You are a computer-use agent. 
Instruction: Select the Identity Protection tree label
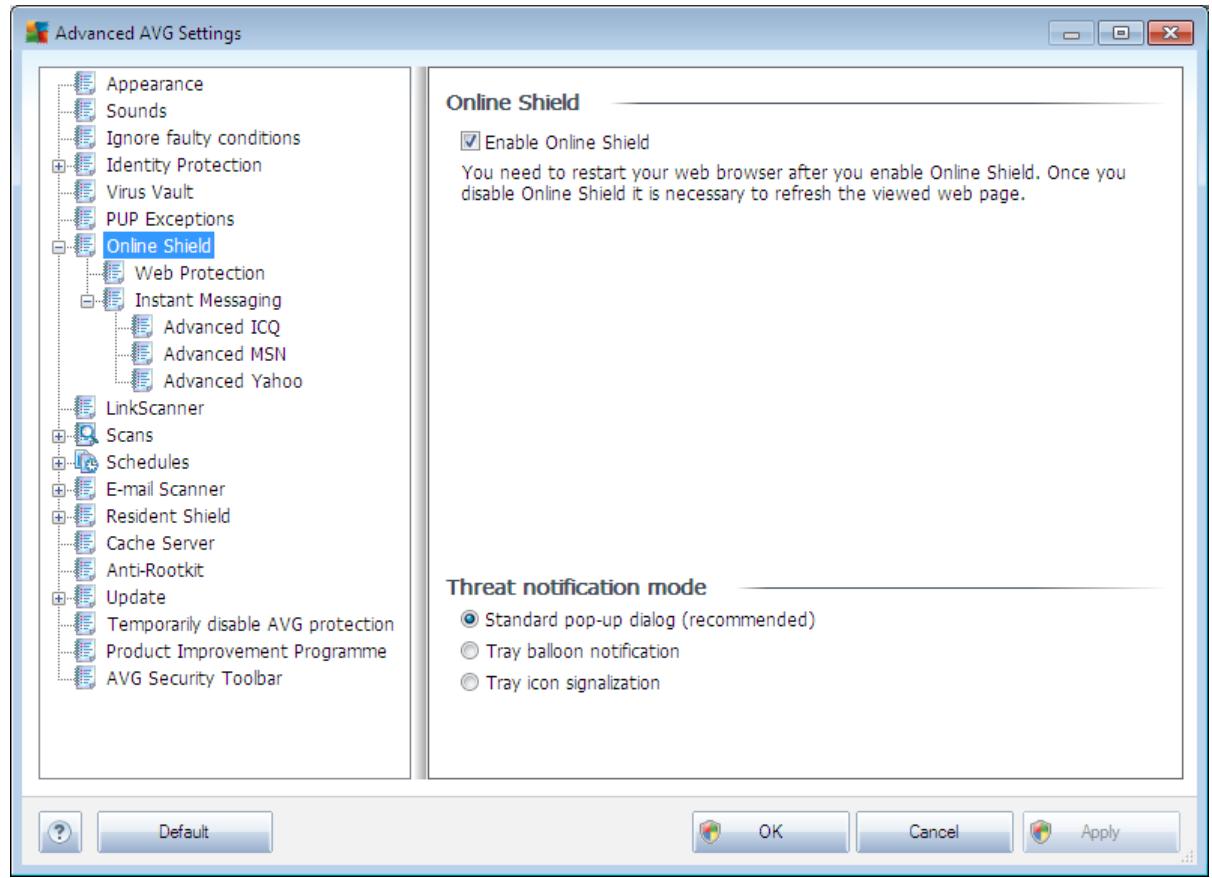coord(184,165)
